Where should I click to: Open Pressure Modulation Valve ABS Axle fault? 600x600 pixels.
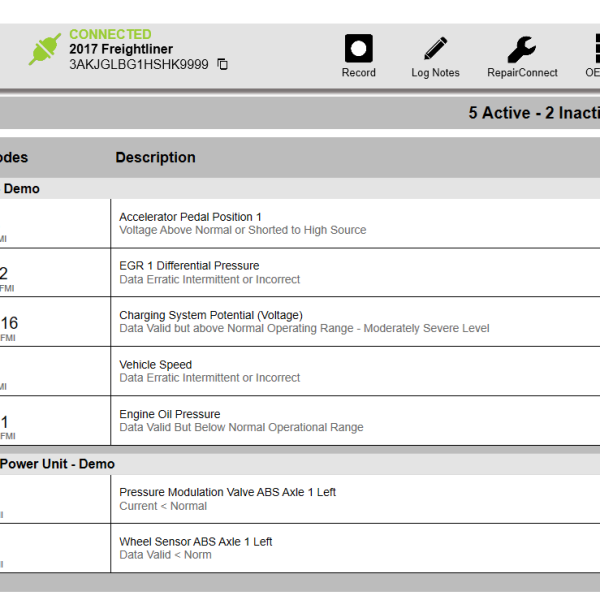coord(227,492)
